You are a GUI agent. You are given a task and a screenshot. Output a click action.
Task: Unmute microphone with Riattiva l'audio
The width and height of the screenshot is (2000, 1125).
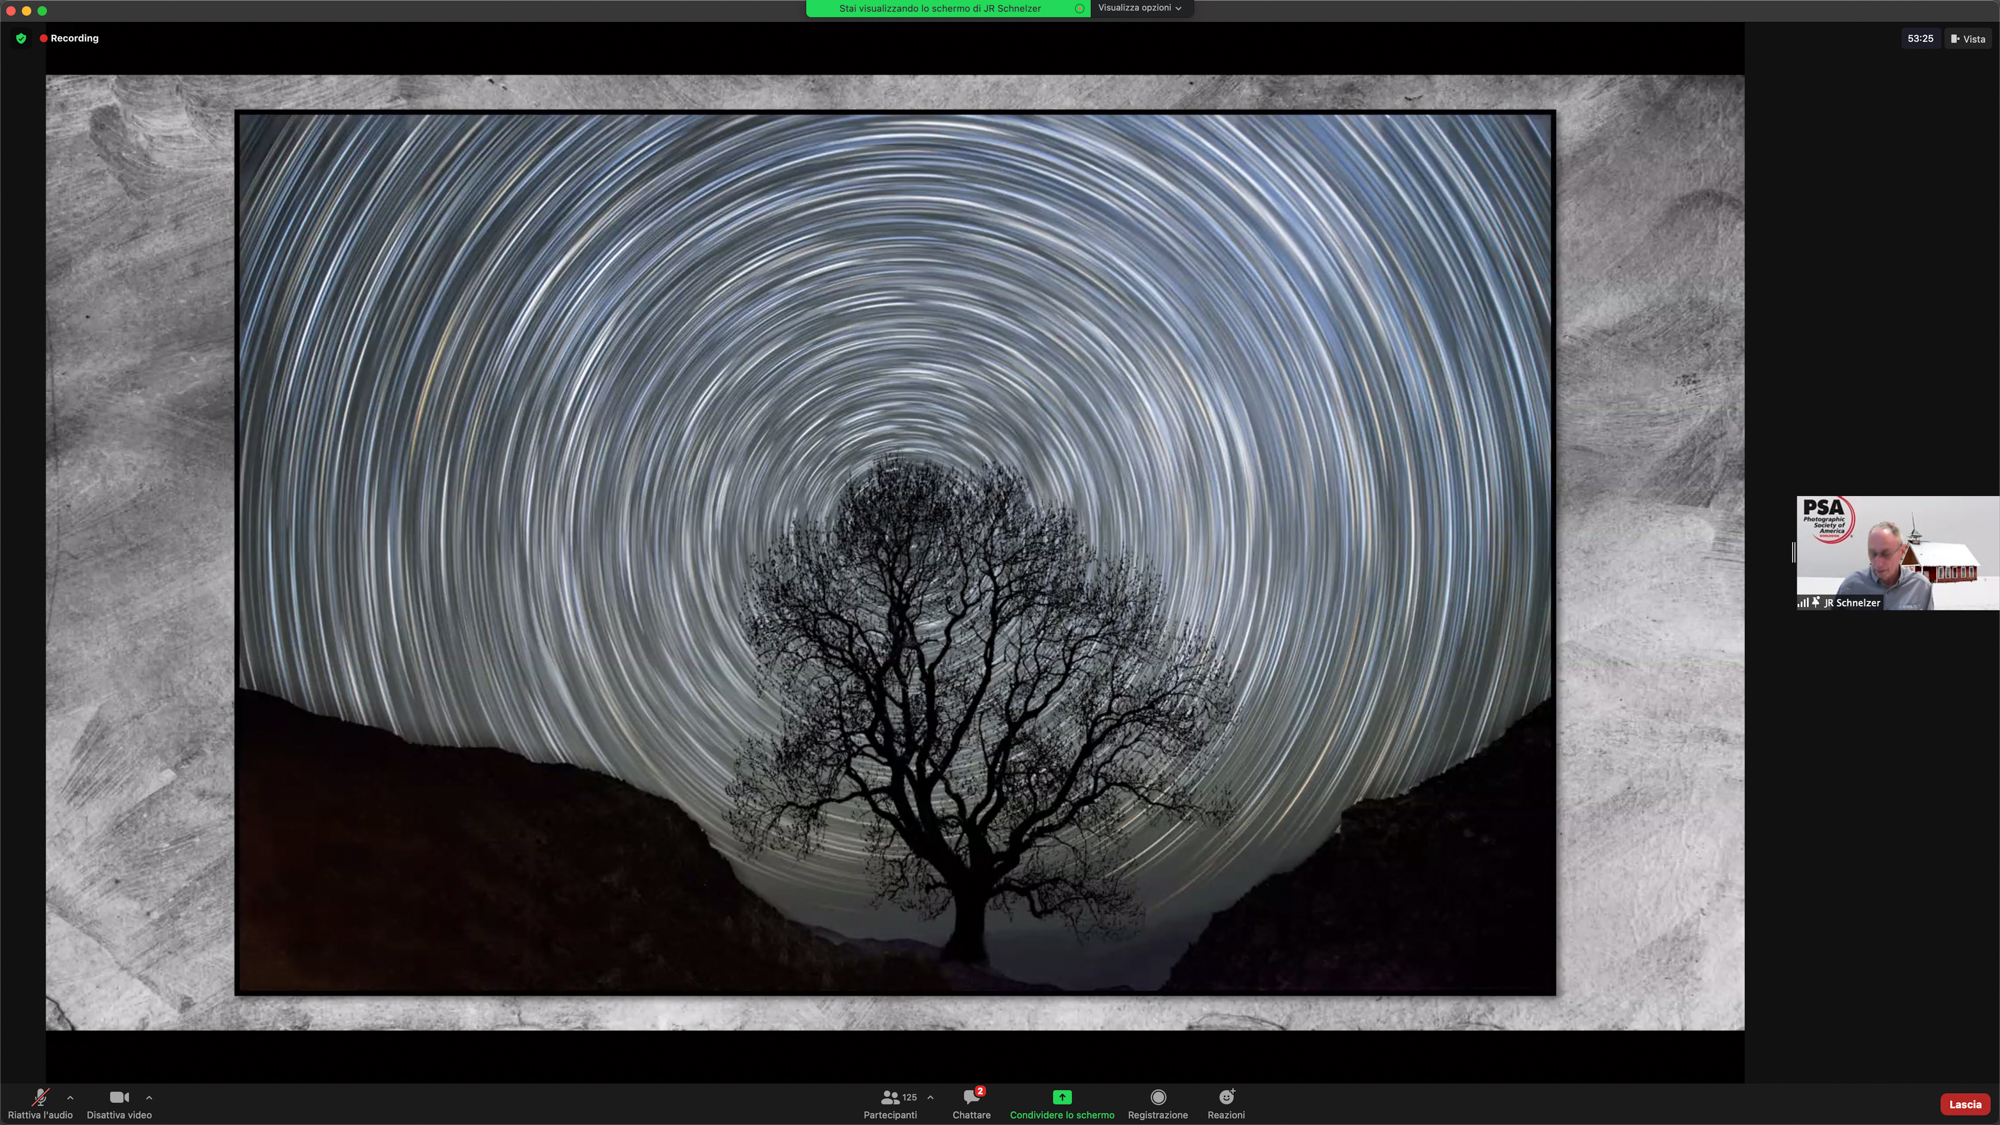tap(40, 1104)
